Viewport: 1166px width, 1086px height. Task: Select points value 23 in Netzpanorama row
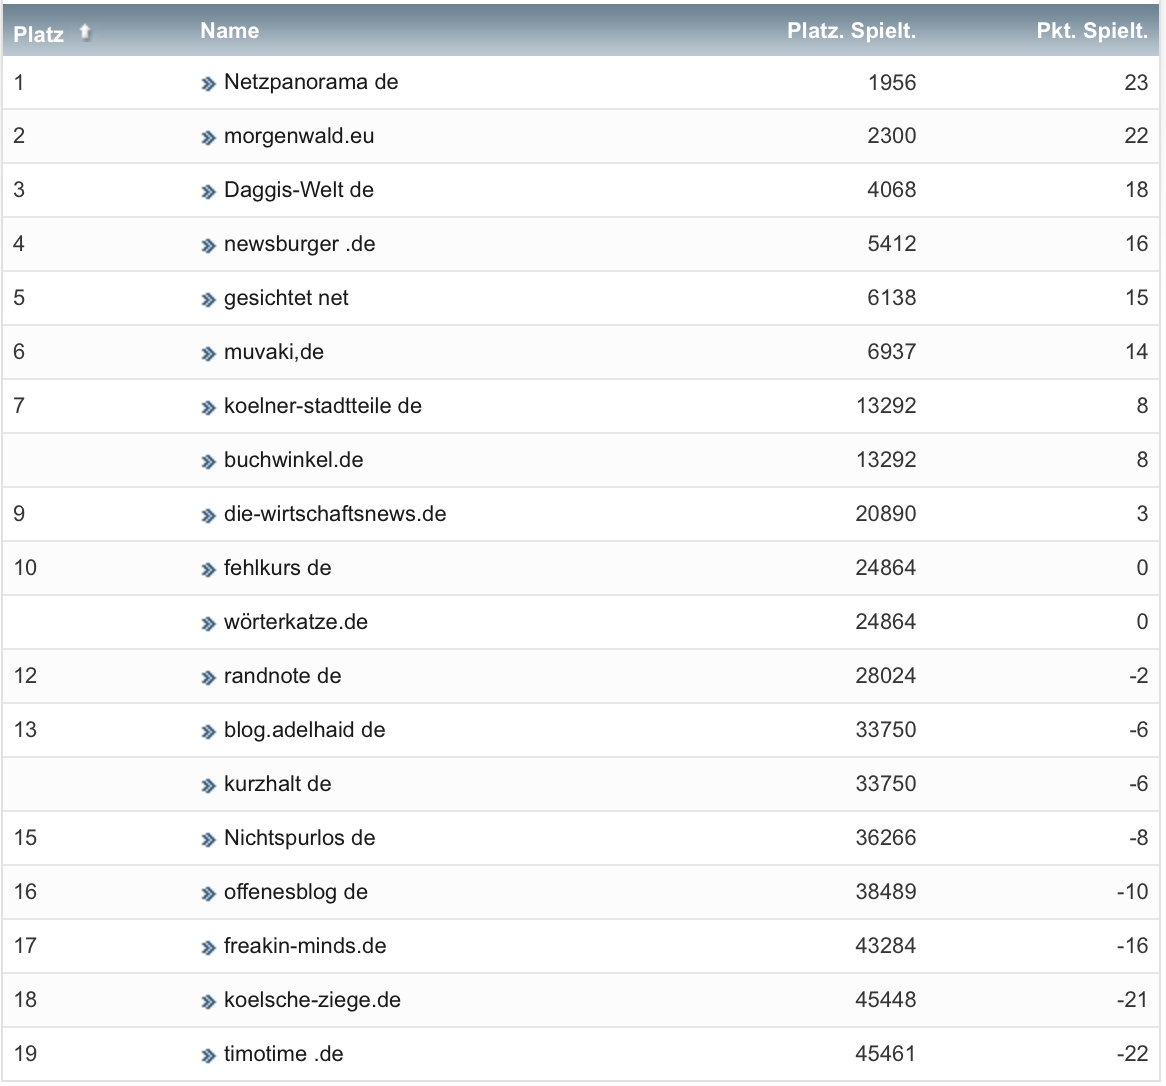pos(1136,83)
